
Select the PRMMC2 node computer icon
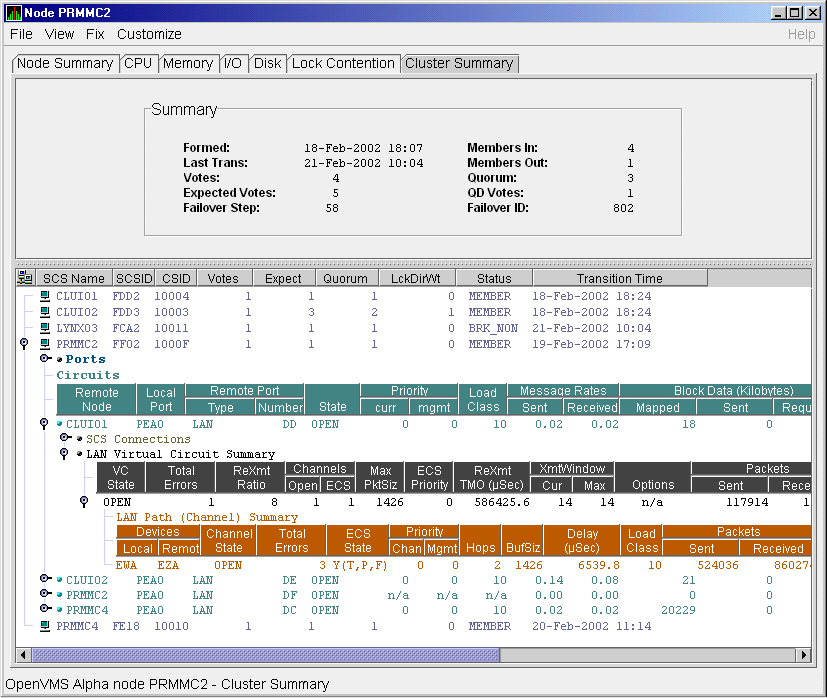coord(45,344)
